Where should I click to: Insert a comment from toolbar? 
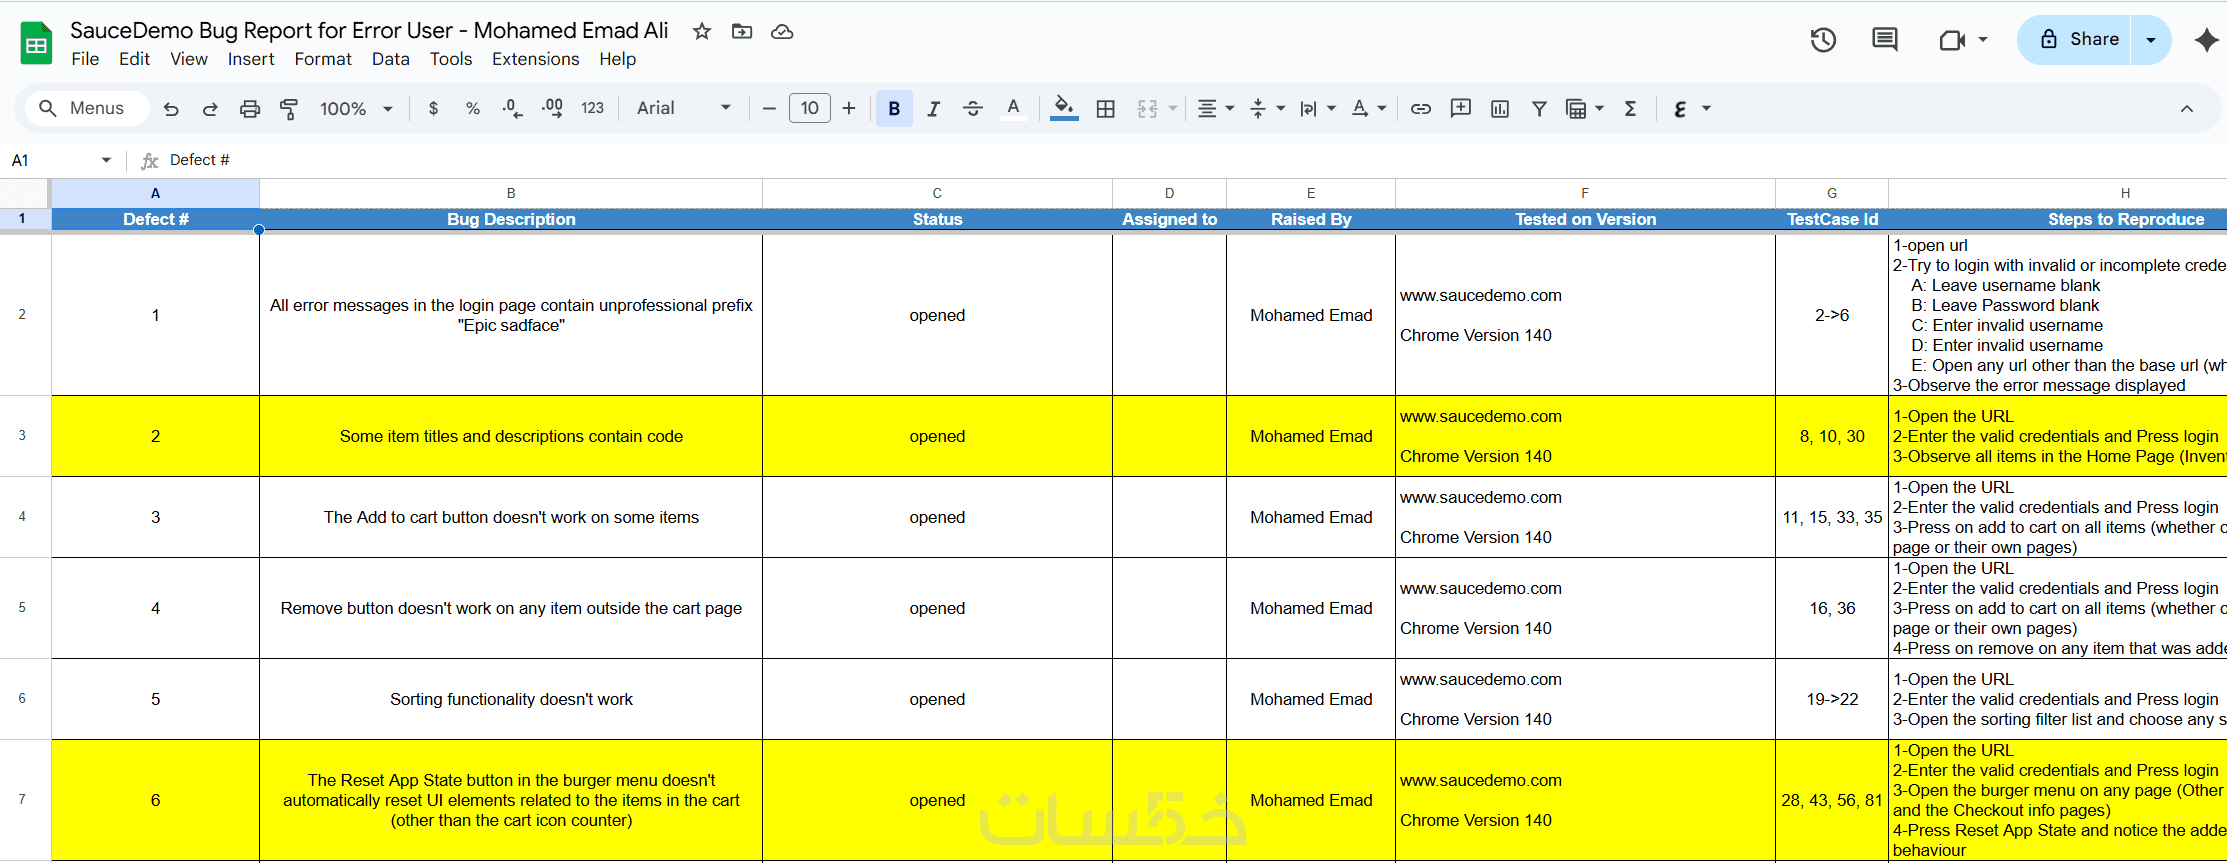1461,109
